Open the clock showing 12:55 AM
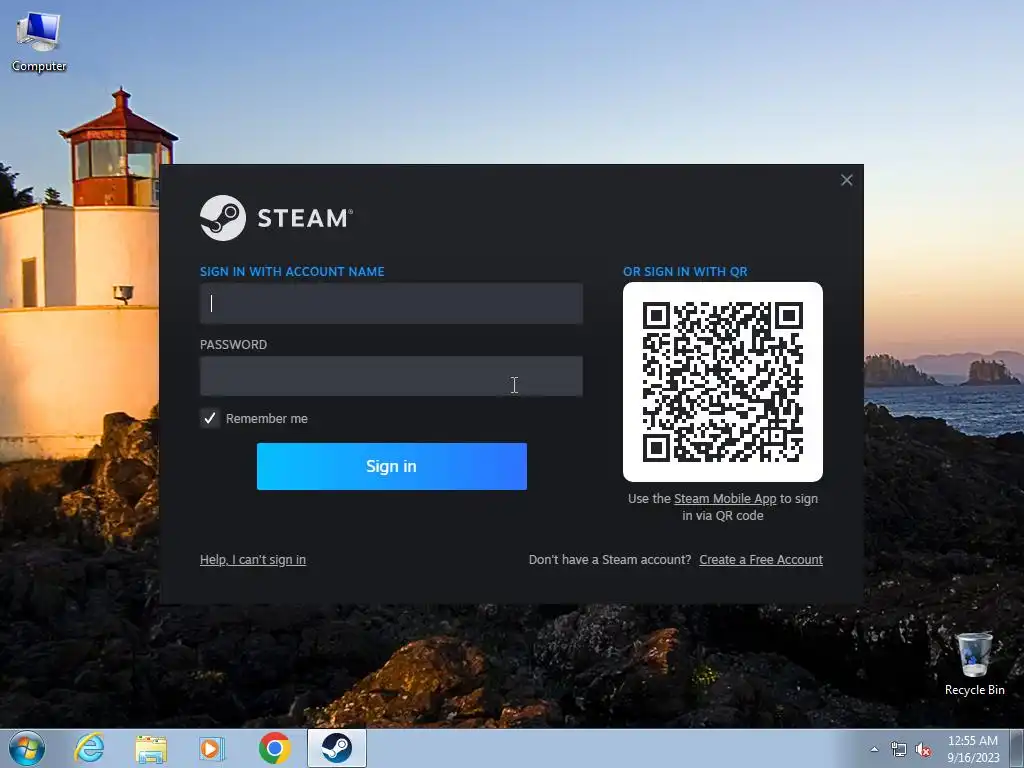The width and height of the screenshot is (1024, 768). pyautogui.click(x=973, y=749)
